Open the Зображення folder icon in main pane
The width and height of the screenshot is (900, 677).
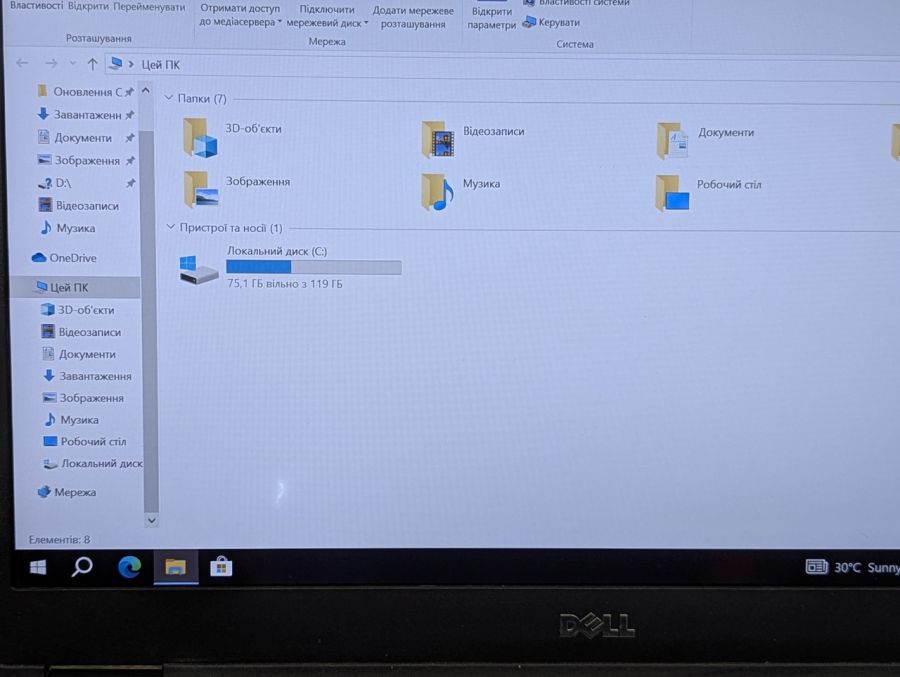click(201, 189)
